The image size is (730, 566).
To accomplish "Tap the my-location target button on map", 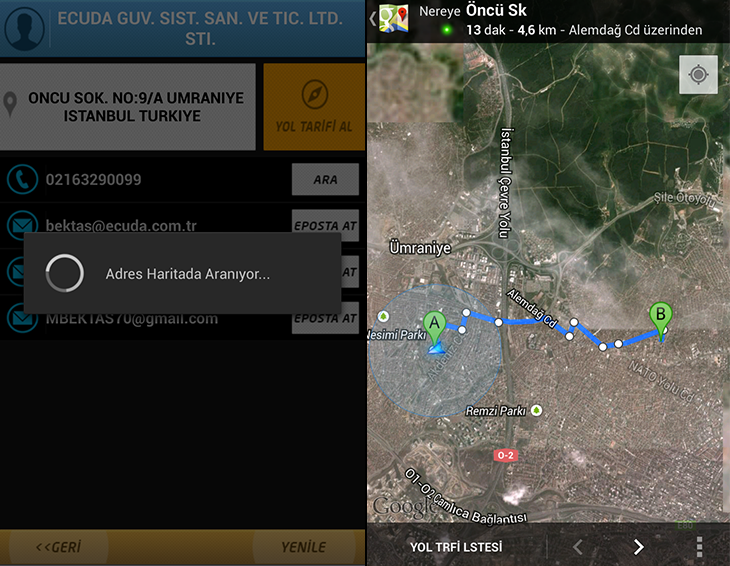I will (698, 74).
